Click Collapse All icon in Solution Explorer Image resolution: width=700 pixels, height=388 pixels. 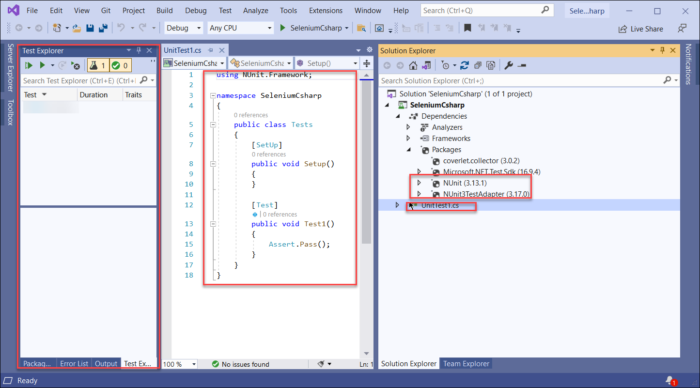[x=478, y=66]
